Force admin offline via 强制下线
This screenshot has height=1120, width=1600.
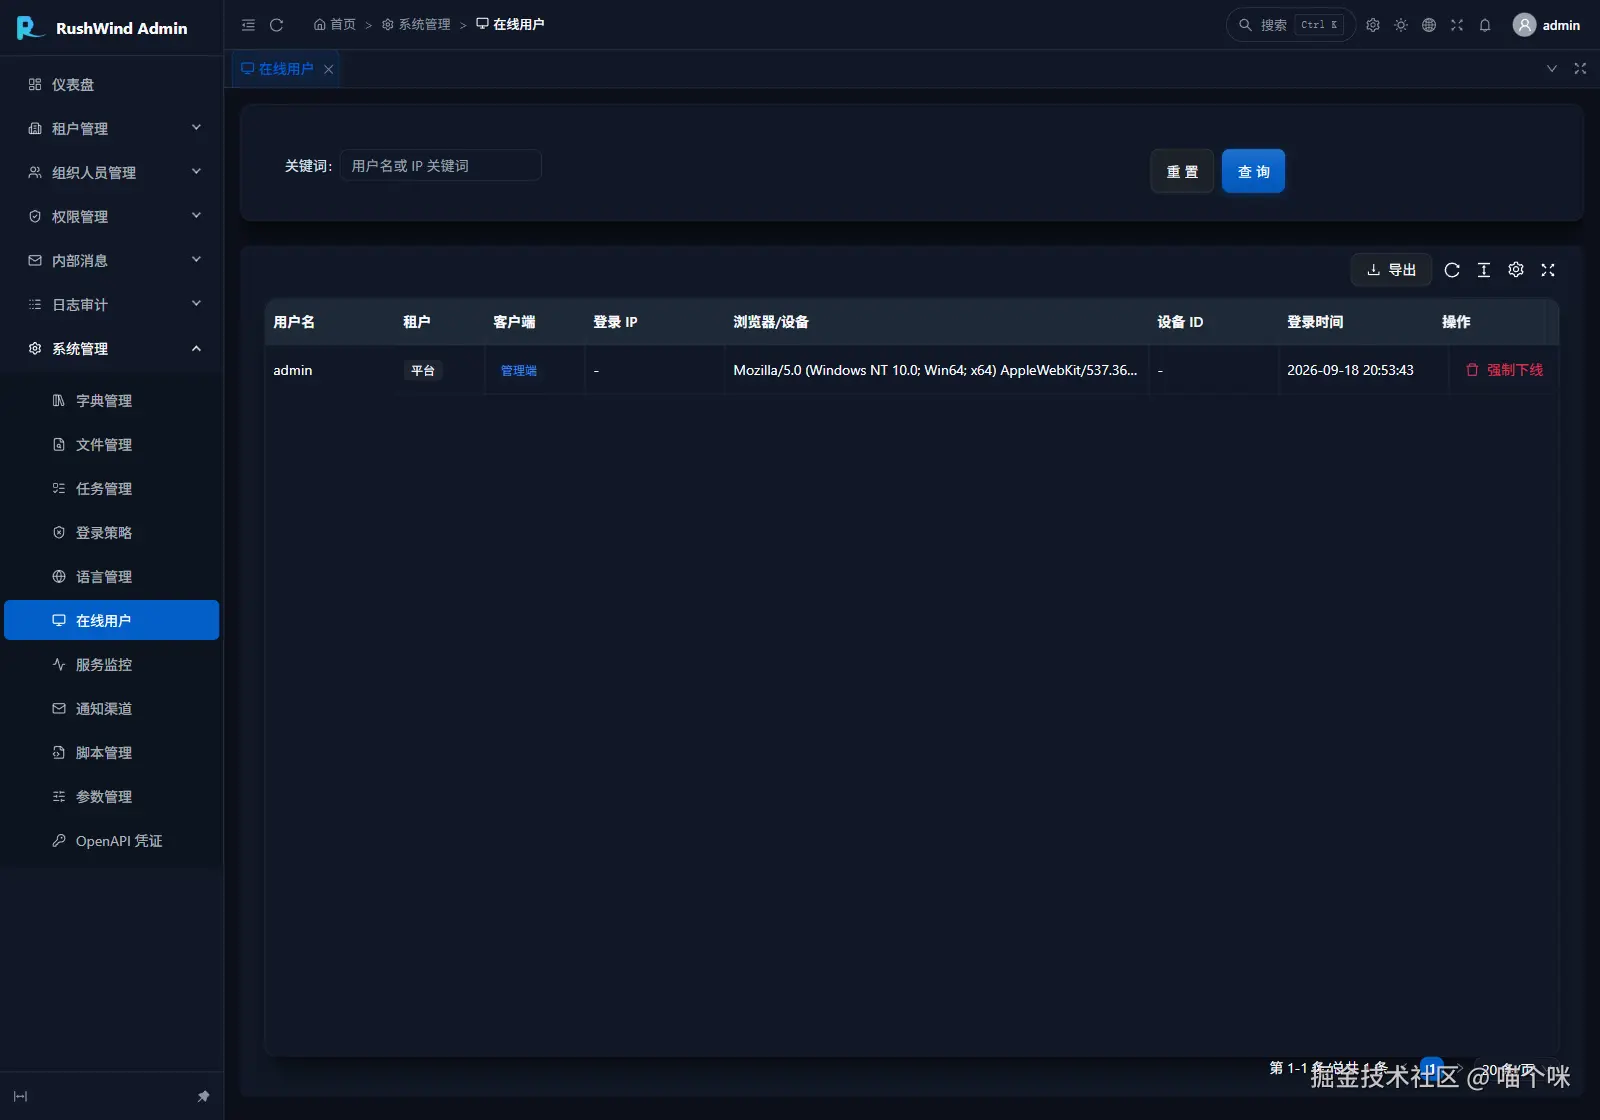[x=1504, y=370]
